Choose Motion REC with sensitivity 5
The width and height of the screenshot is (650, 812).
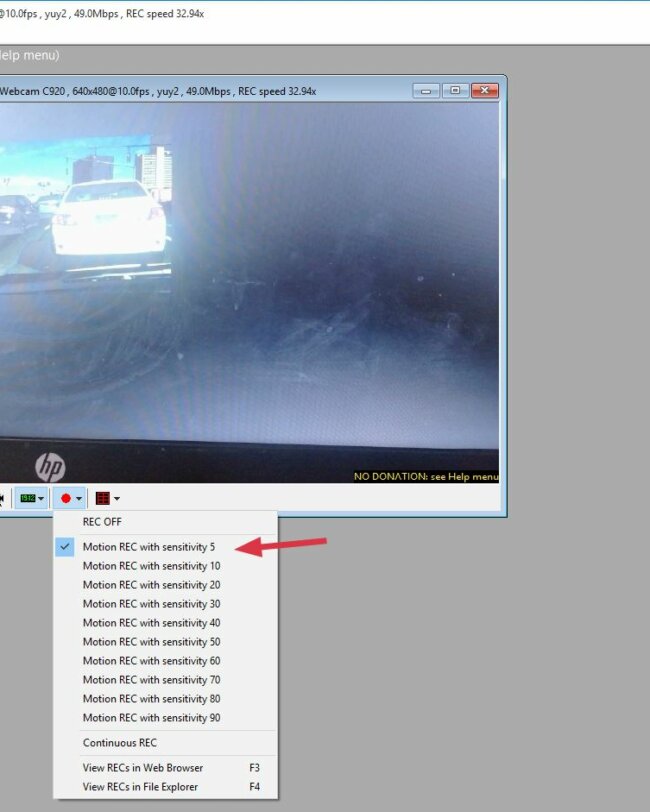pyautogui.click(x=166, y=547)
